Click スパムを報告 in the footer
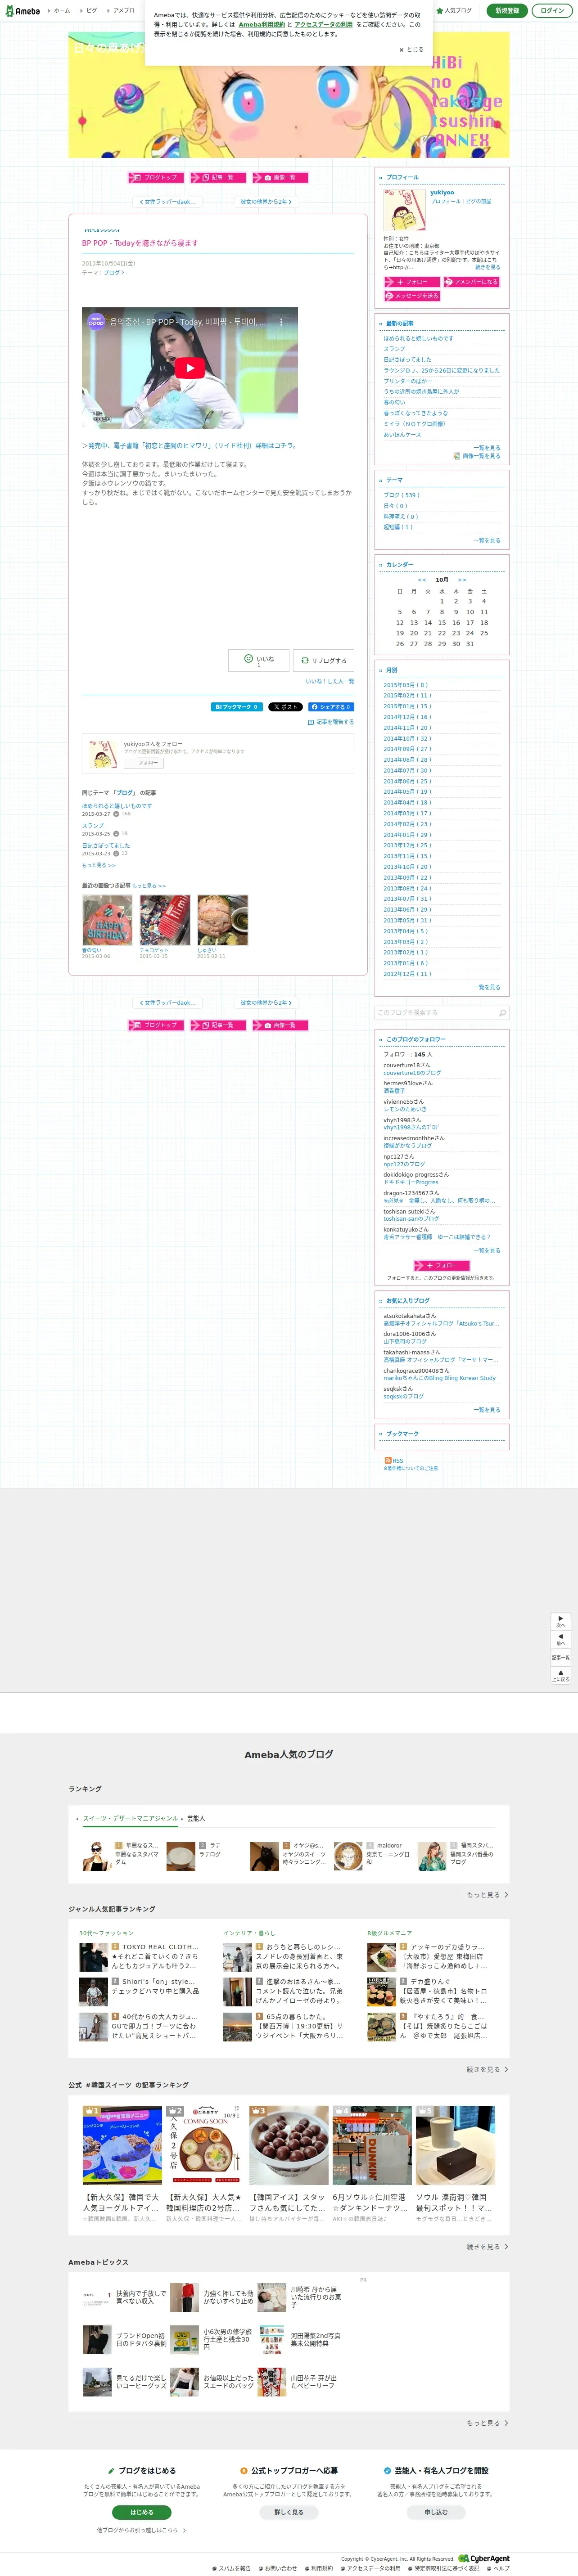 (x=232, y=2568)
